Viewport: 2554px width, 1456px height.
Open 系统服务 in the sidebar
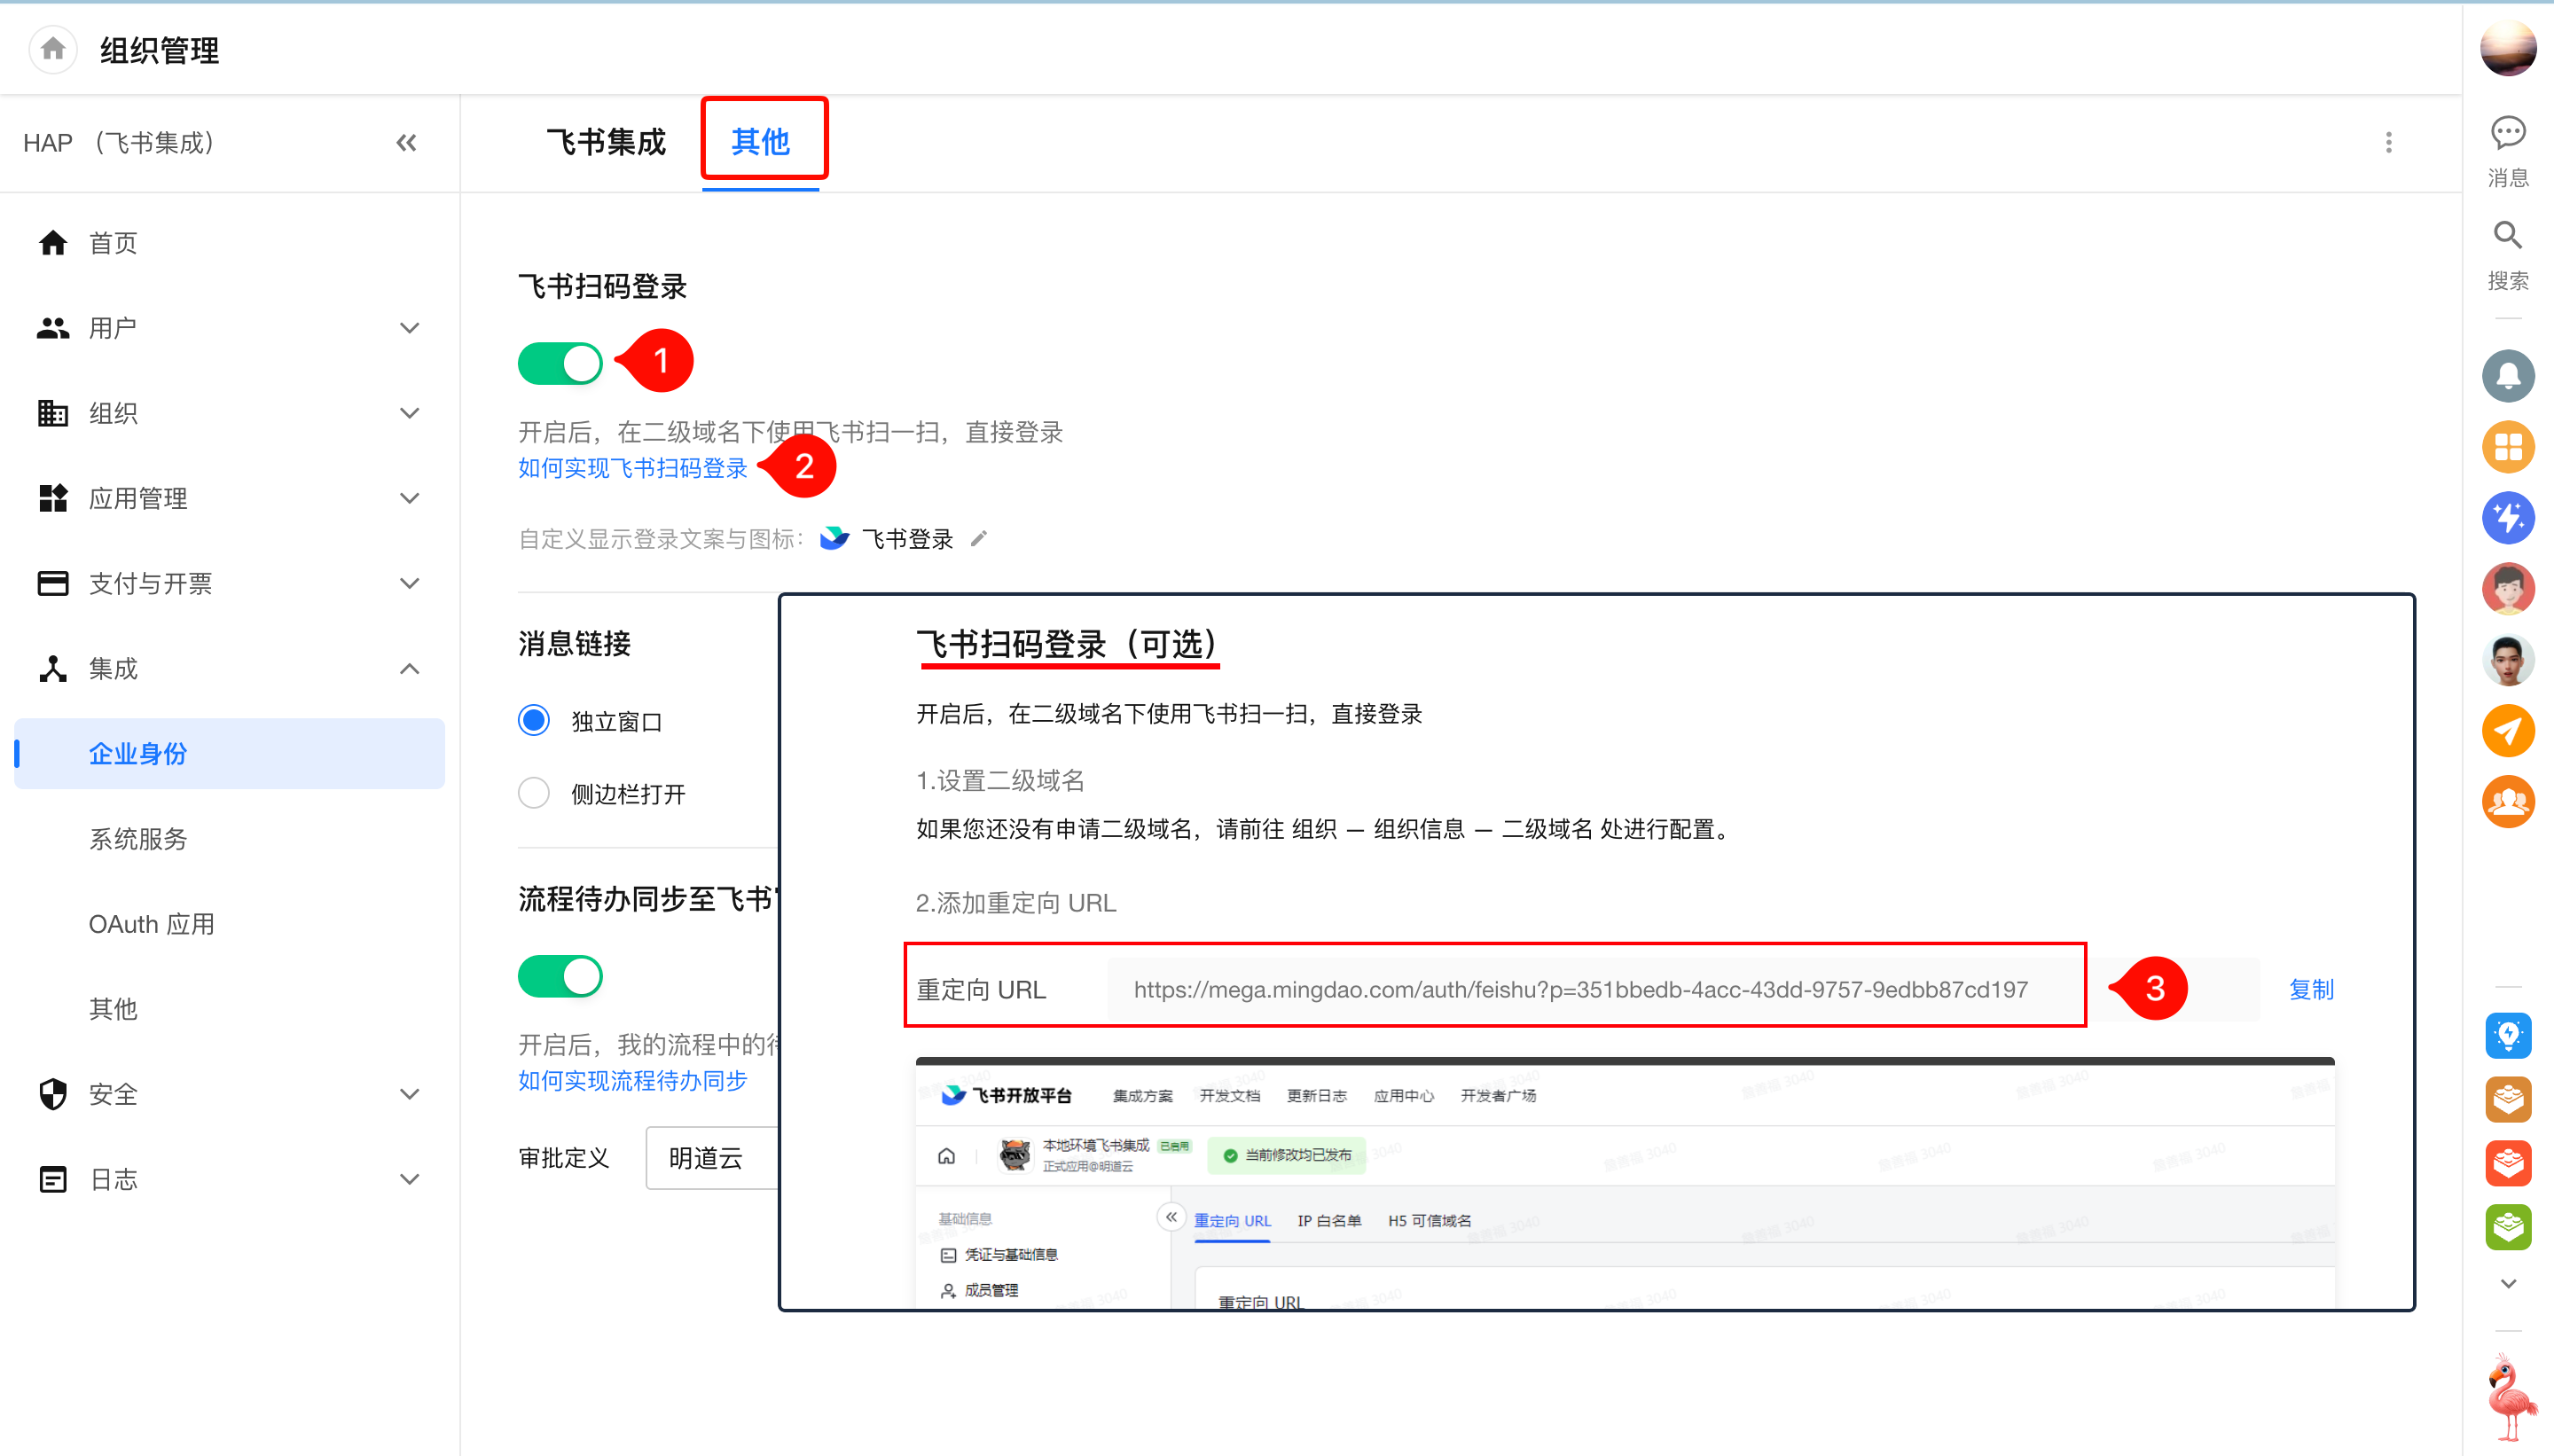click(x=138, y=838)
